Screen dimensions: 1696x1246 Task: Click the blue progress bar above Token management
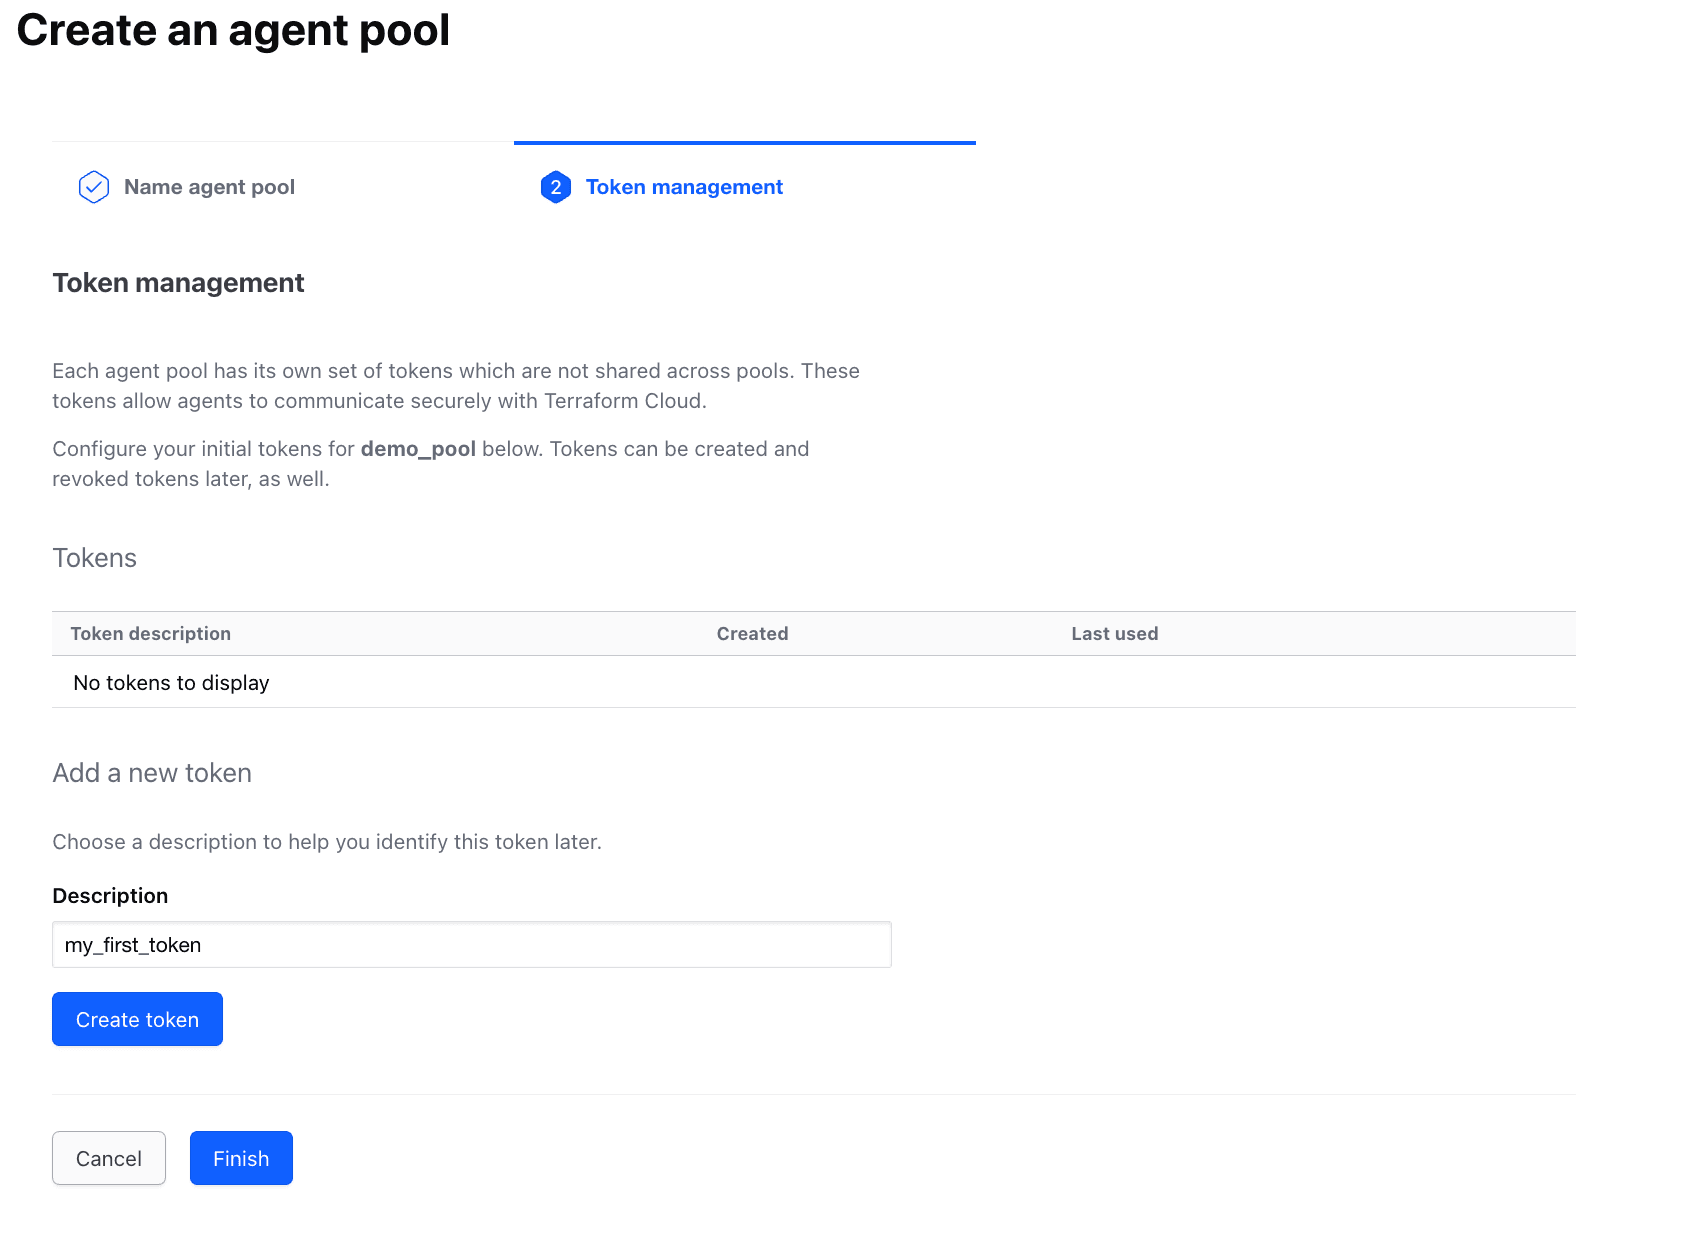pyautogui.click(x=744, y=143)
